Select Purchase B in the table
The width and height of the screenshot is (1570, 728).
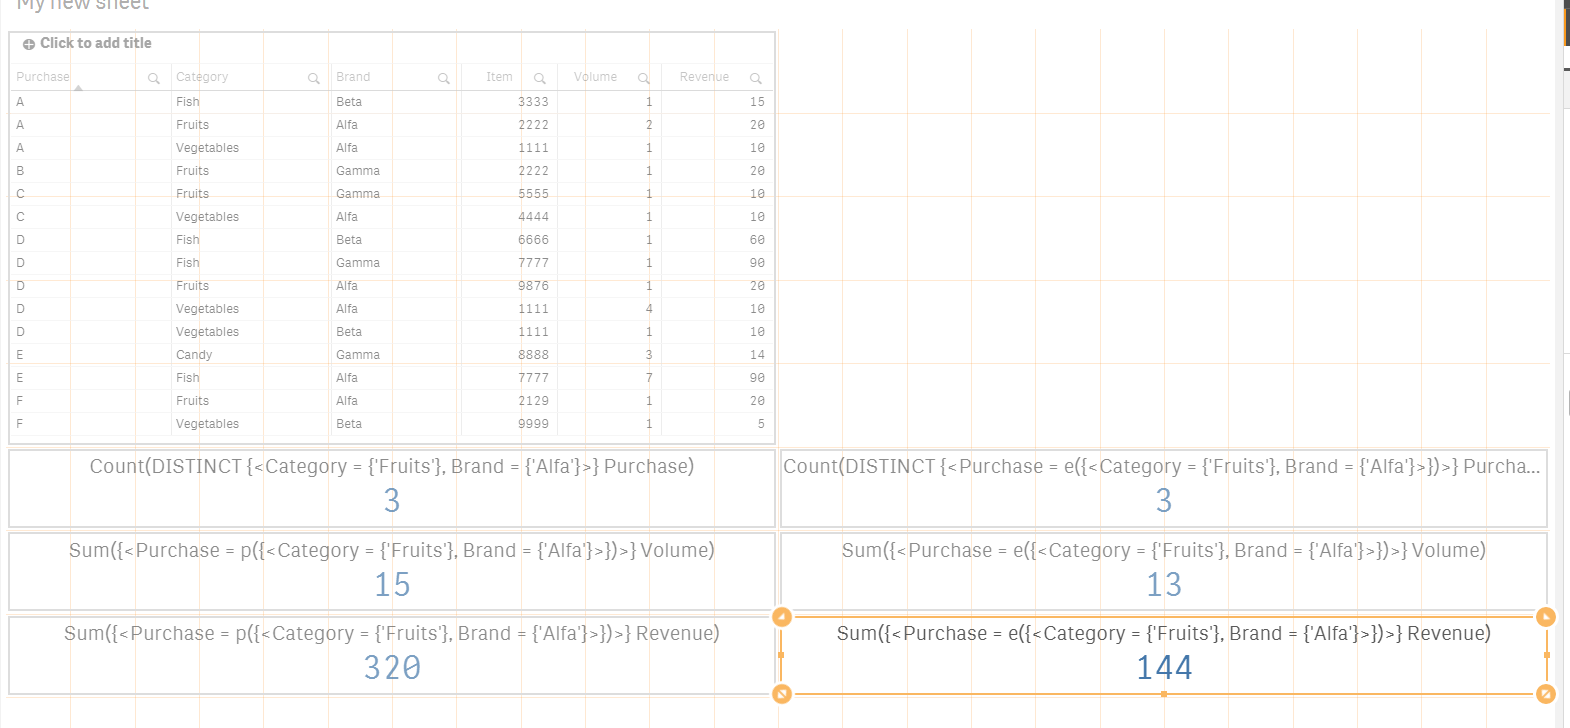pyautogui.click(x=20, y=171)
